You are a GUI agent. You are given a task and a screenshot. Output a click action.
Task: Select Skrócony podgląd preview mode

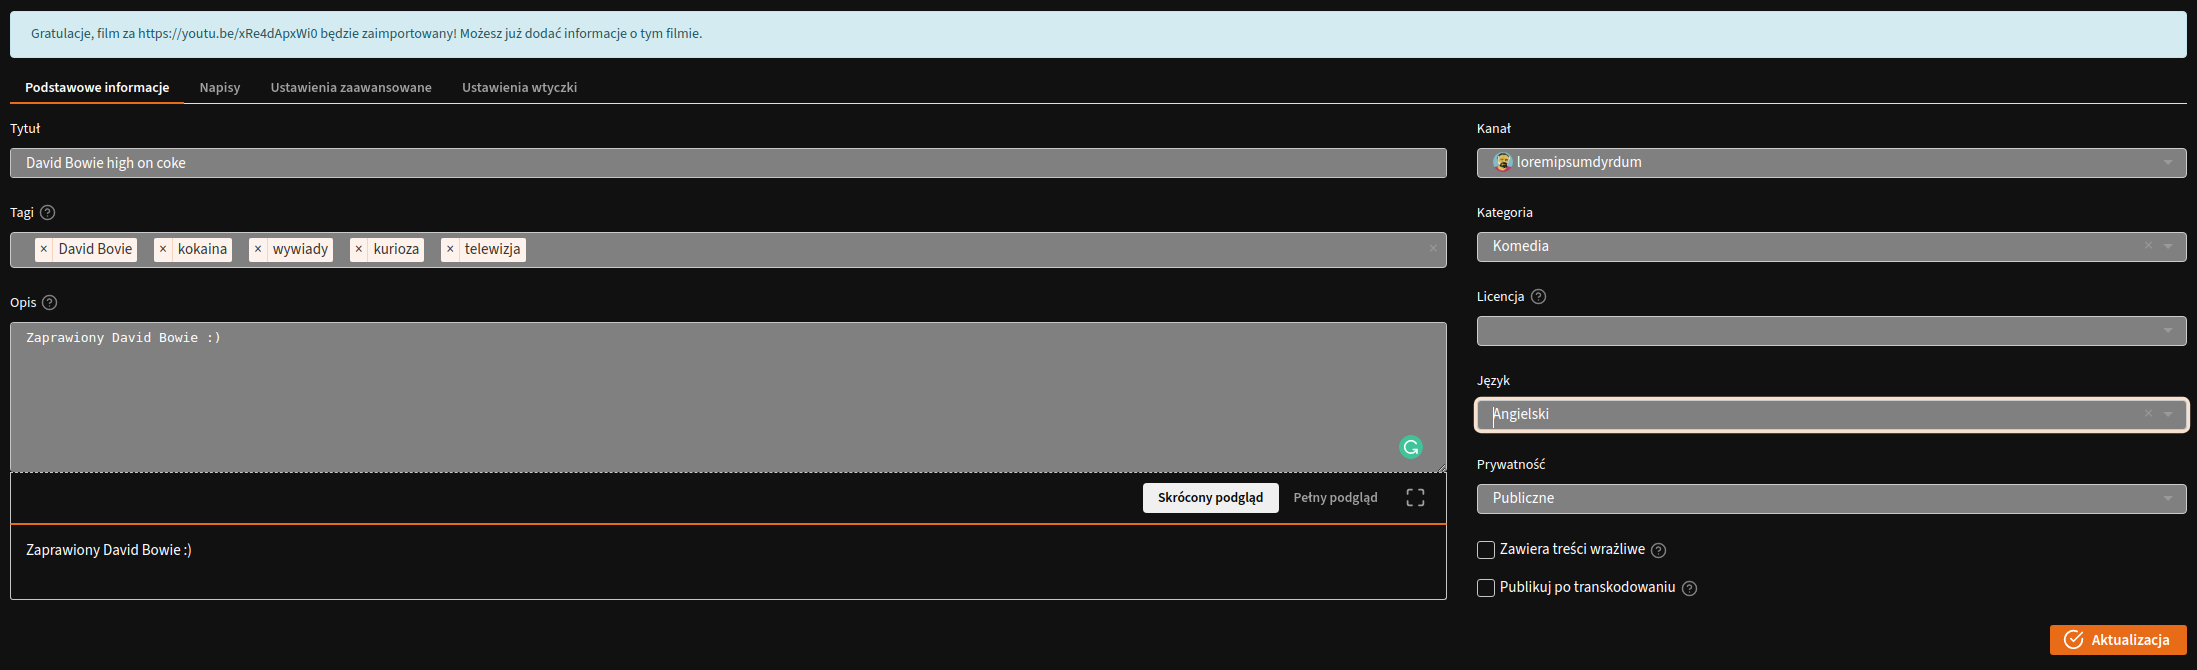(x=1210, y=498)
